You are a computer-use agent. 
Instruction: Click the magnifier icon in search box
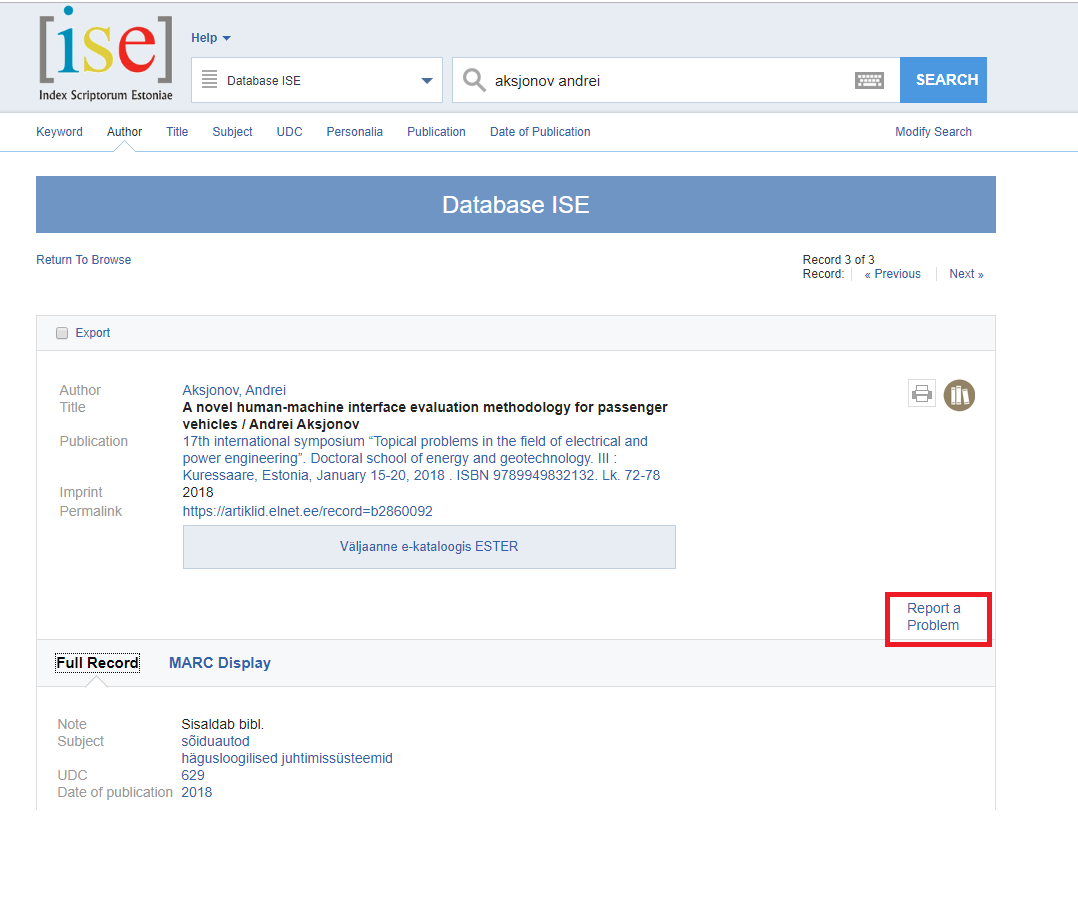click(x=474, y=80)
